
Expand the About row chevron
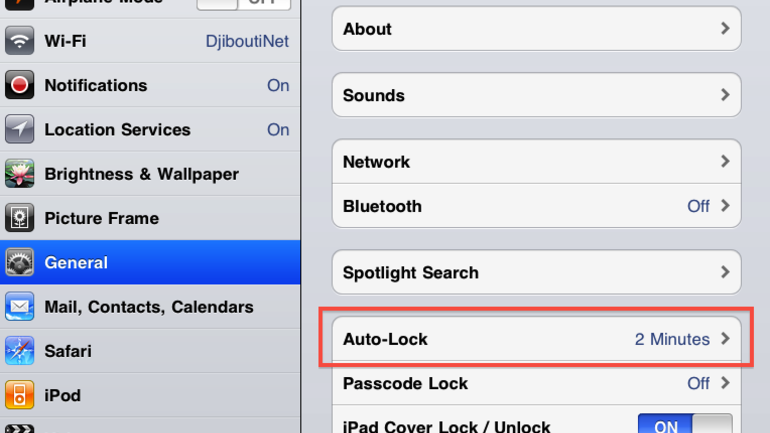click(x=725, y=28)
